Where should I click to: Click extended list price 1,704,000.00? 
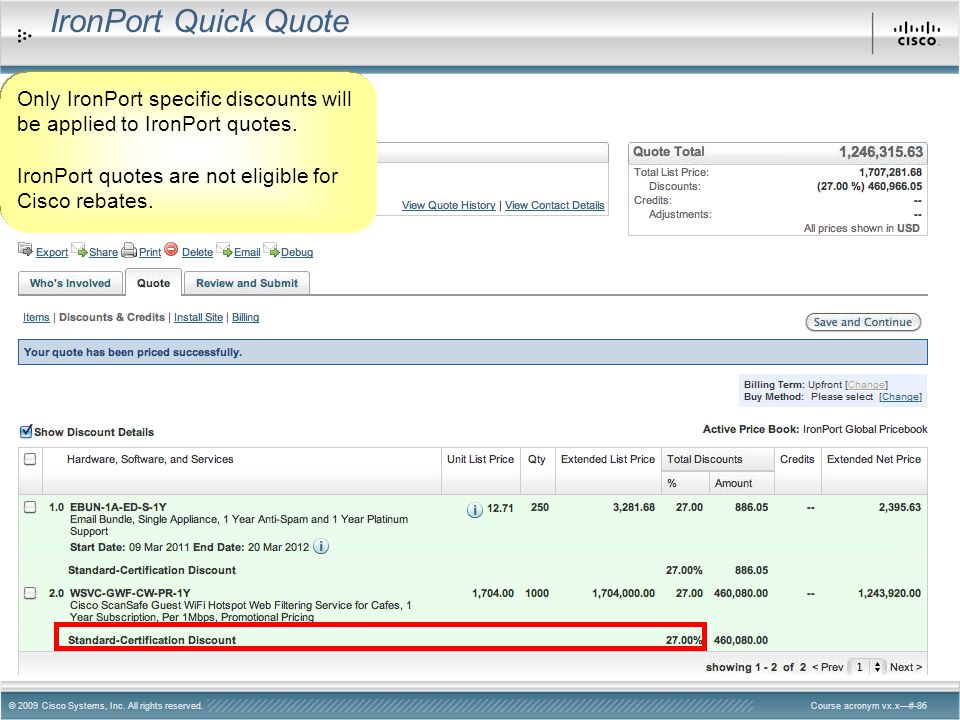tap(623, 593)
